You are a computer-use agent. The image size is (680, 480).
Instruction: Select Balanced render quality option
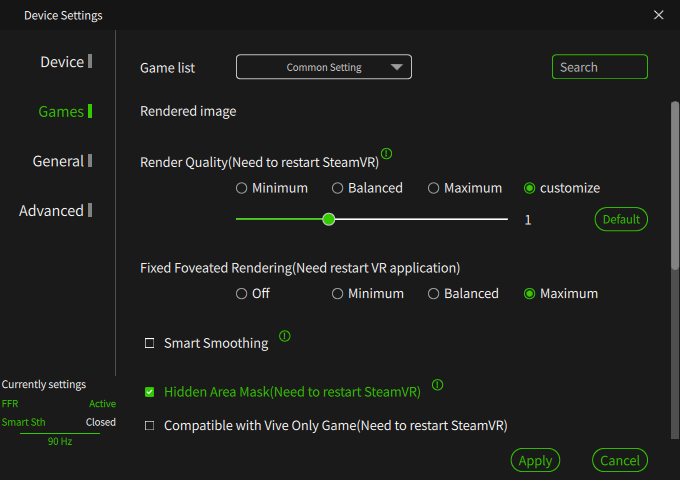pos(337,188)
